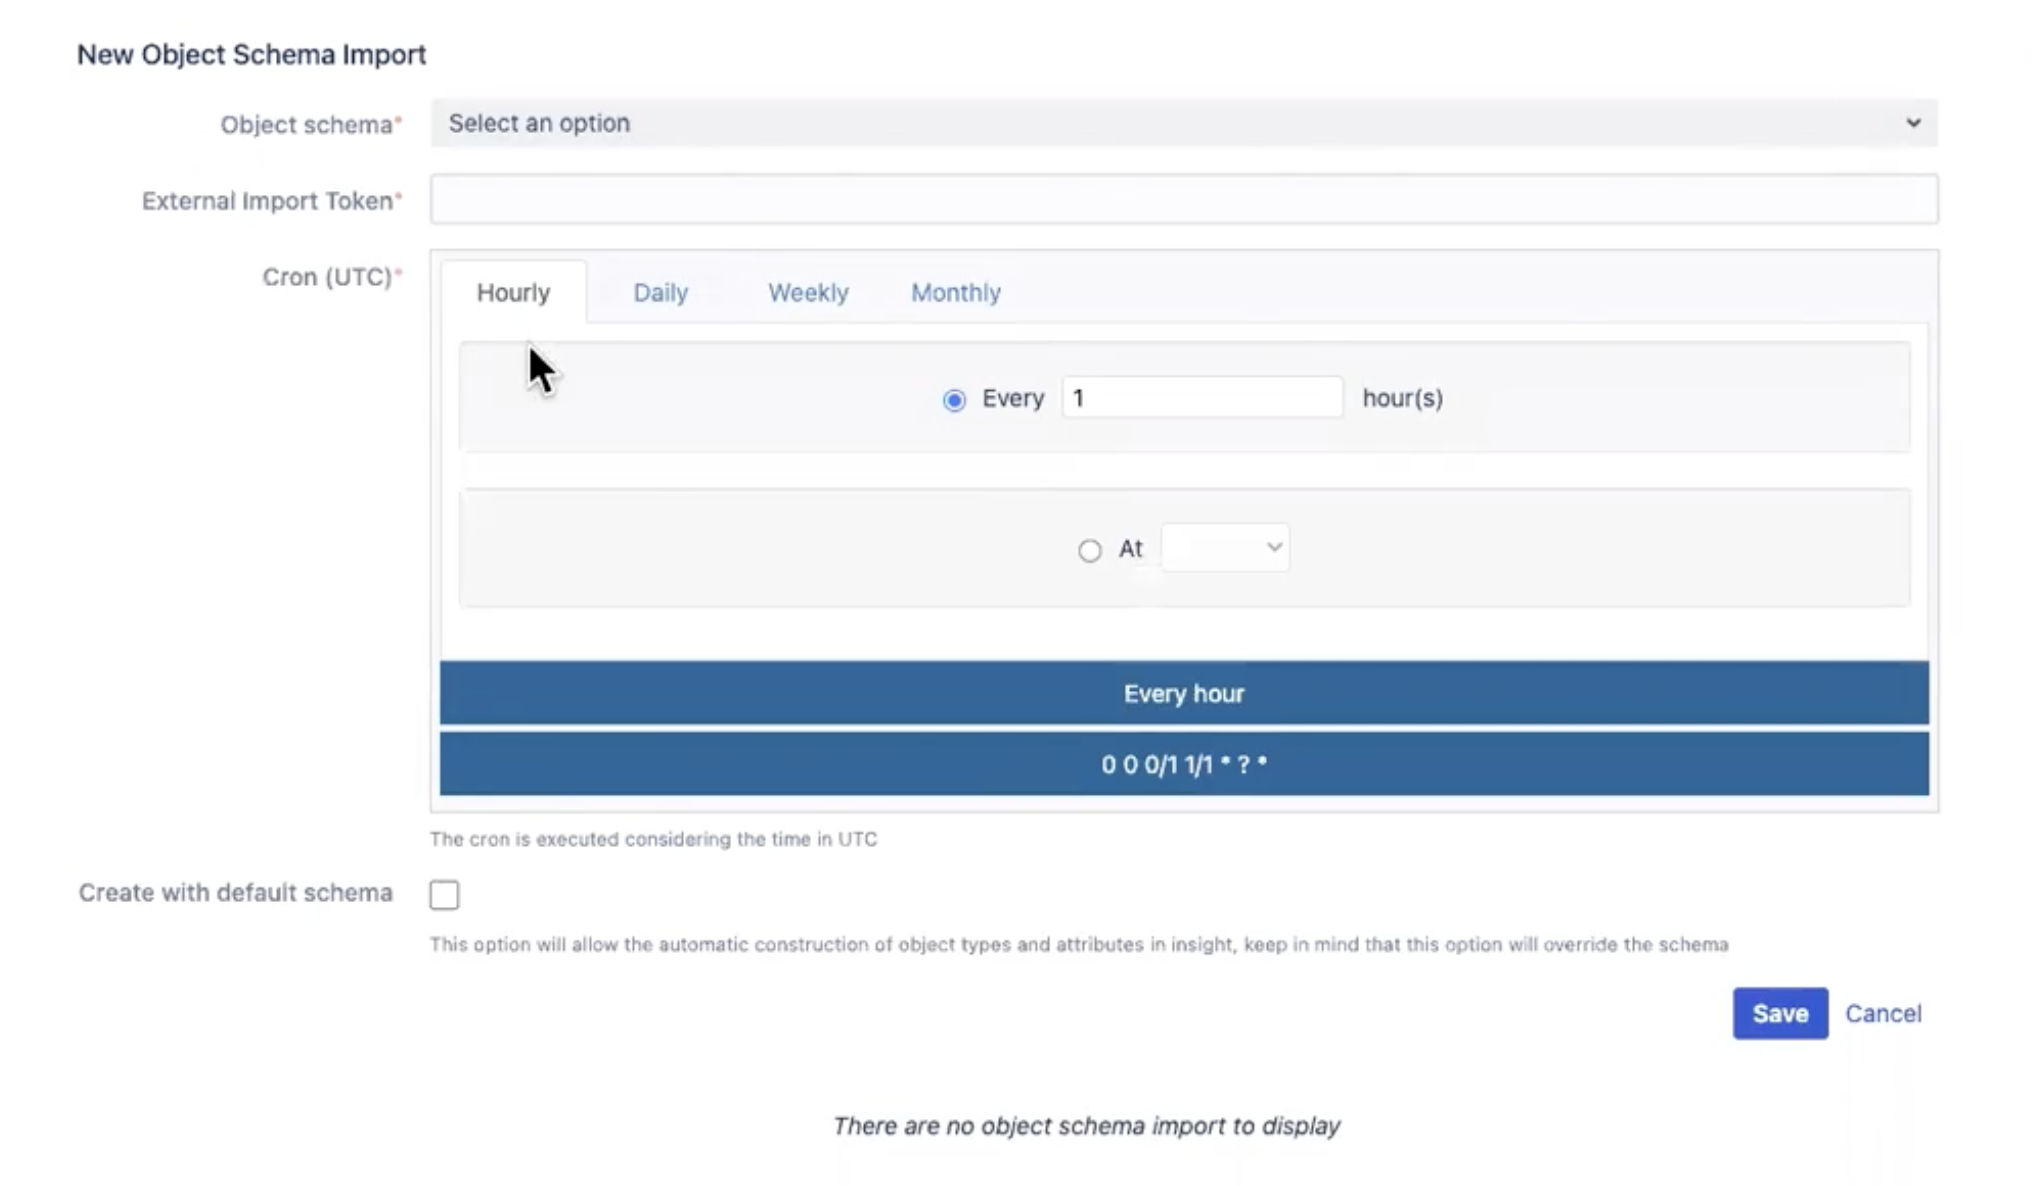This screenshot has height=1186, width=2036.
Task: Click the Cron (UTC) label
Action: tap(327, 276)
